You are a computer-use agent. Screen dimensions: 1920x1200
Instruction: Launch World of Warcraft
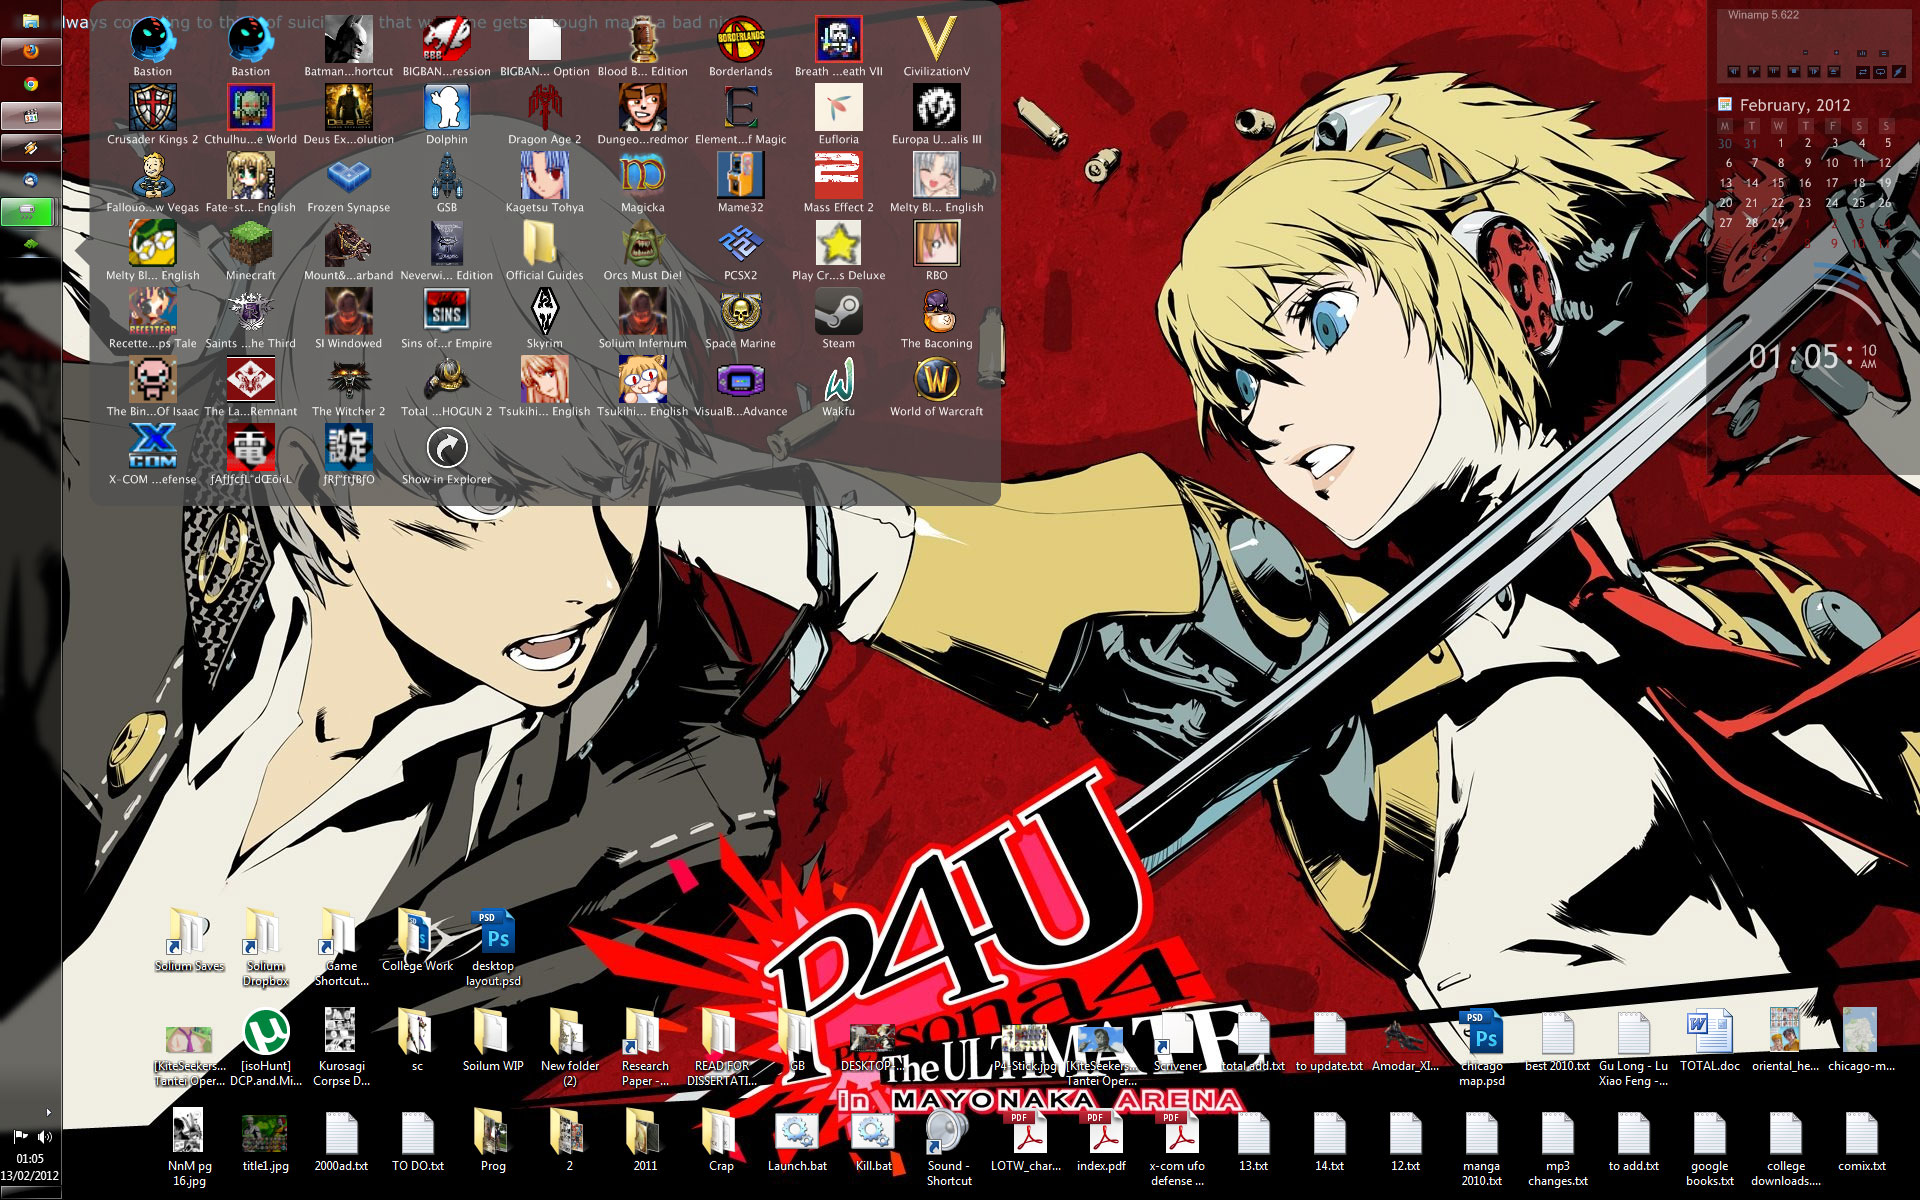click(936, 387)
